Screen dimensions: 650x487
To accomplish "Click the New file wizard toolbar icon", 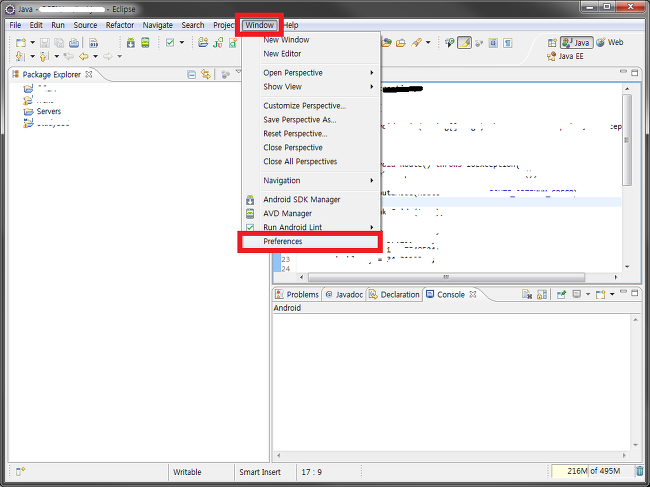I will 21,43.
